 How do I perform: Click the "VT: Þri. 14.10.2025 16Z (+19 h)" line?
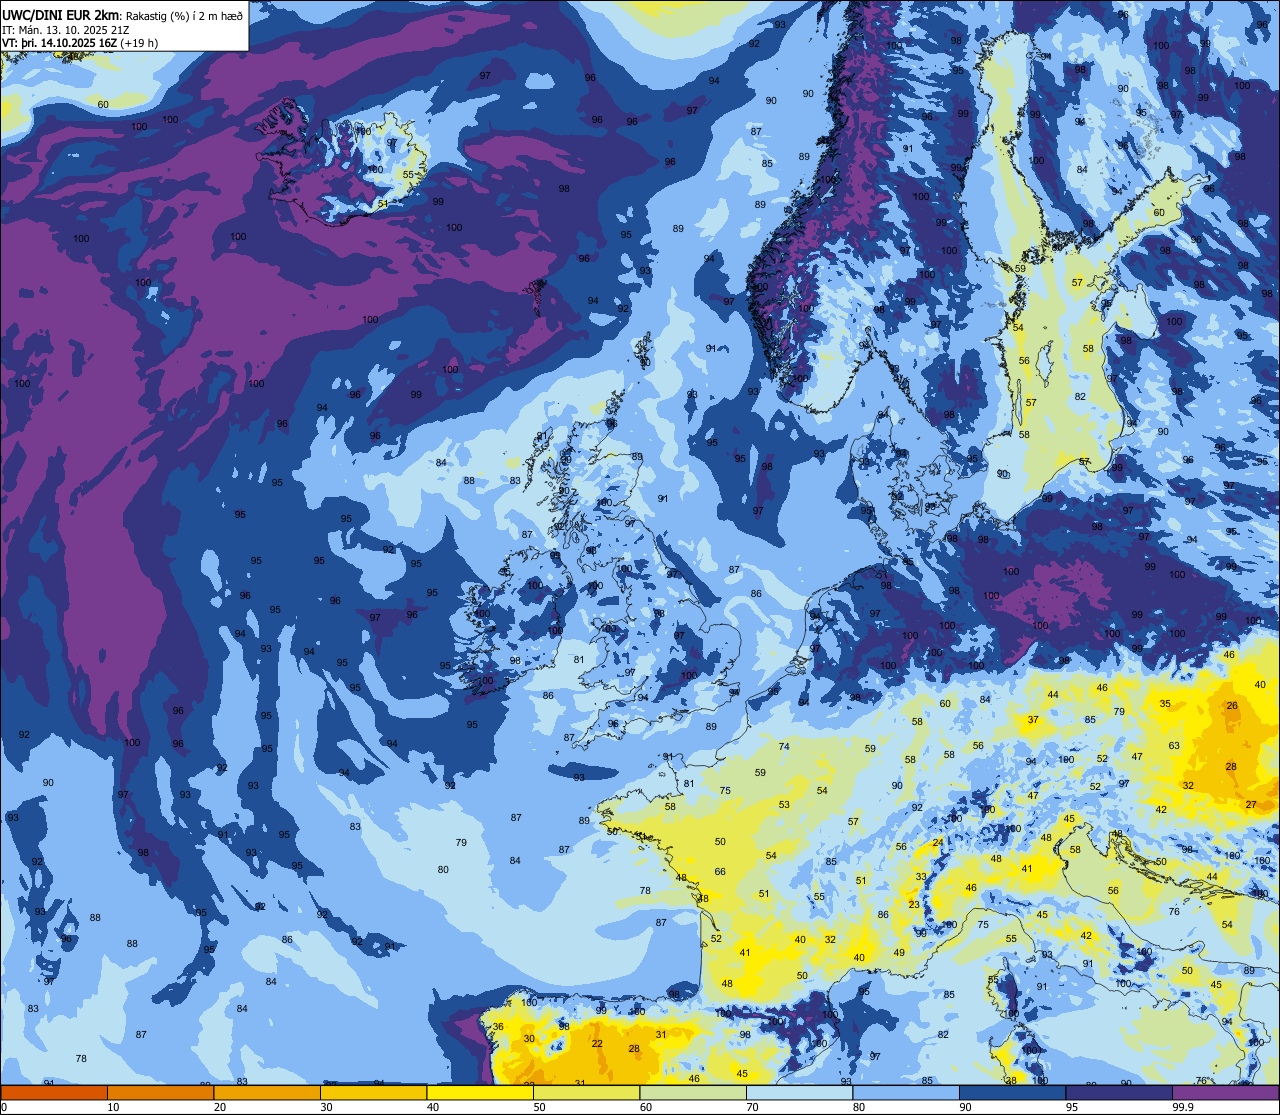[80, 43]
